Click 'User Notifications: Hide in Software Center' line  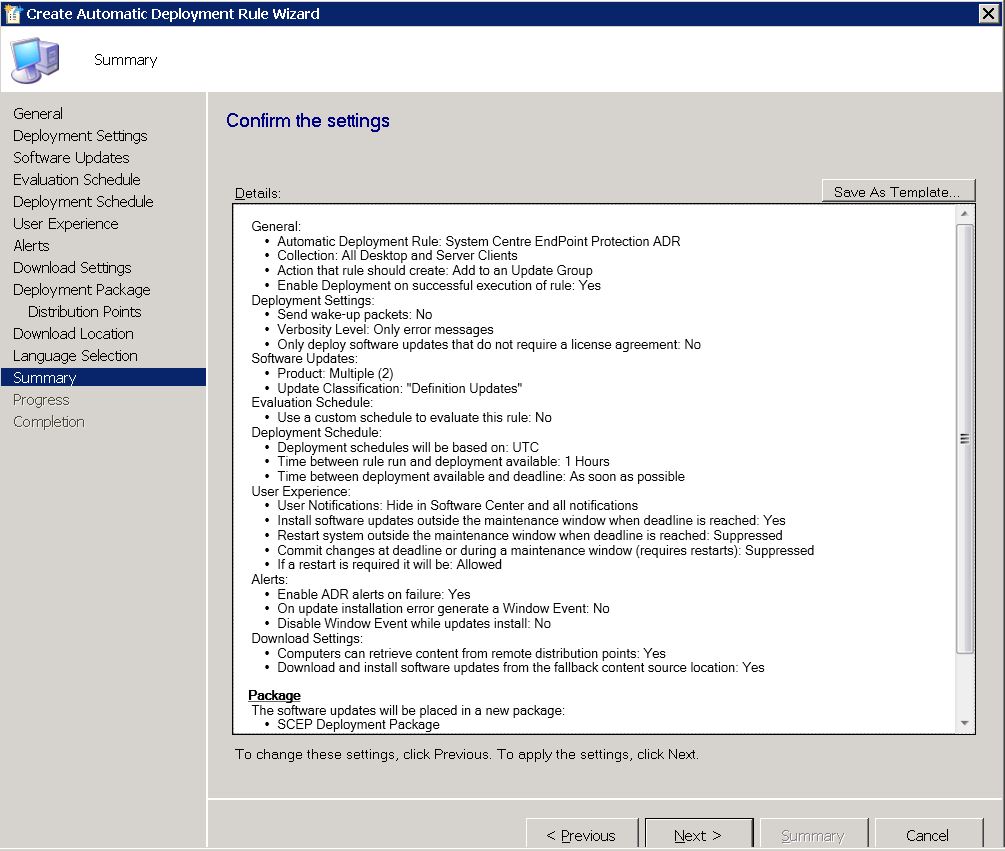coord(458,506)
